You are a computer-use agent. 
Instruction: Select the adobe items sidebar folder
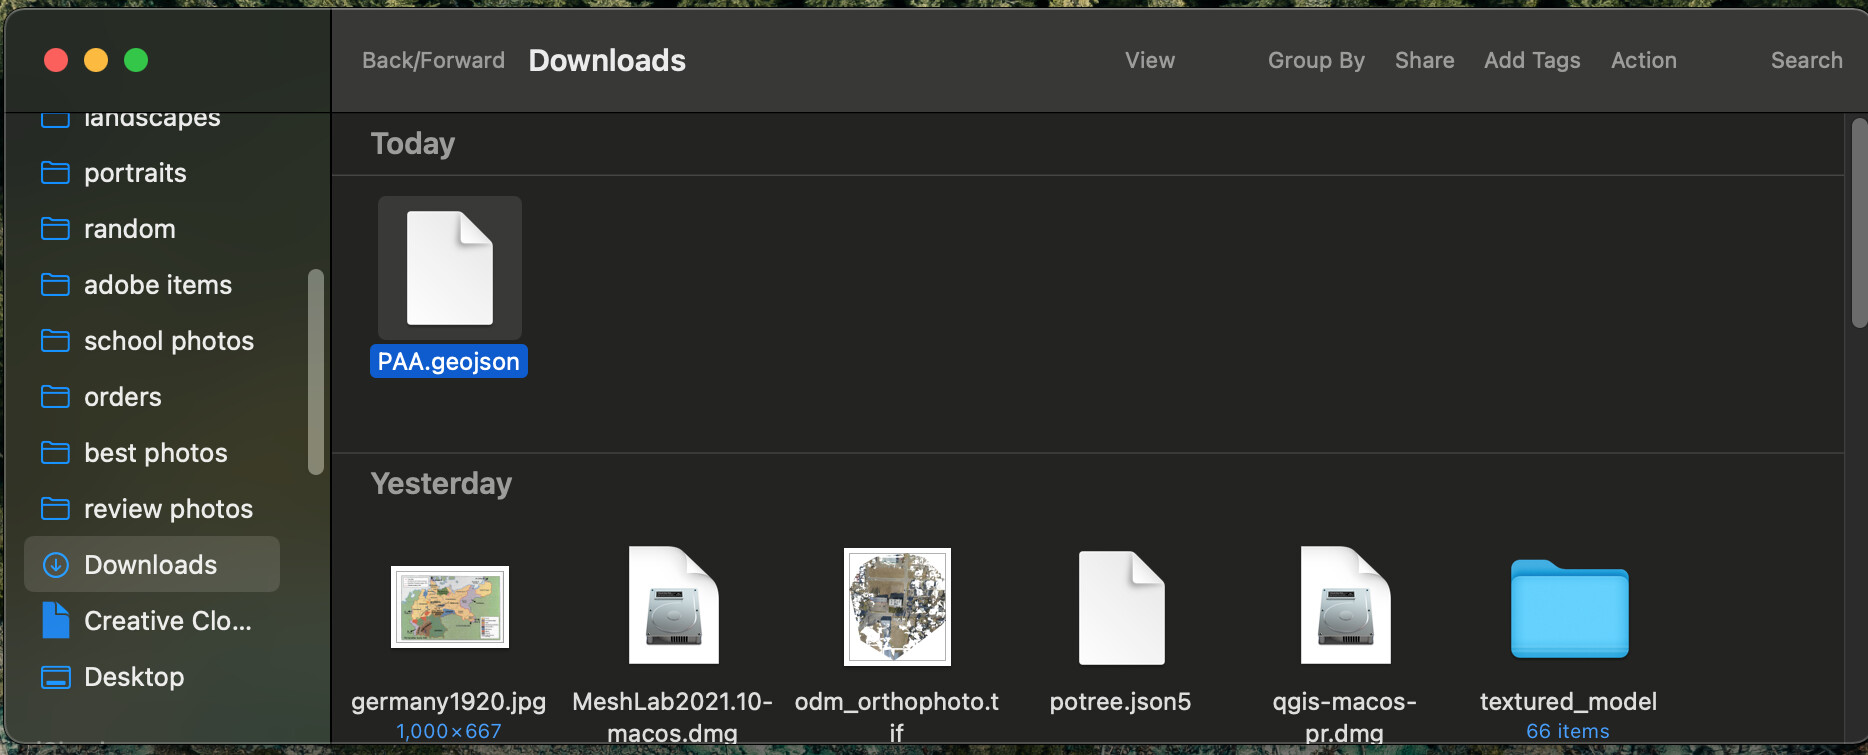tap(157, 285)
